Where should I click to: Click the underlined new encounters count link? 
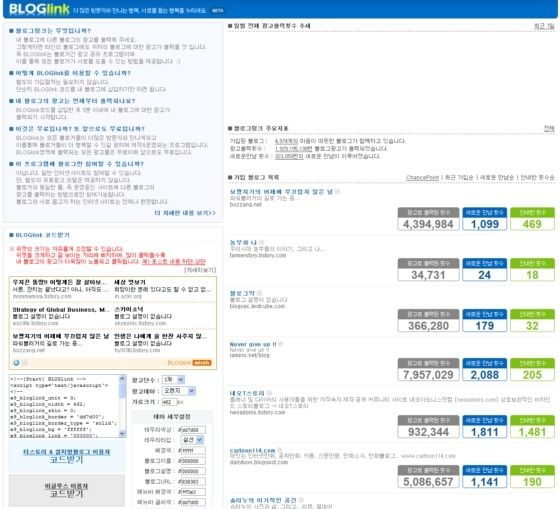click(x=289, y=156)
